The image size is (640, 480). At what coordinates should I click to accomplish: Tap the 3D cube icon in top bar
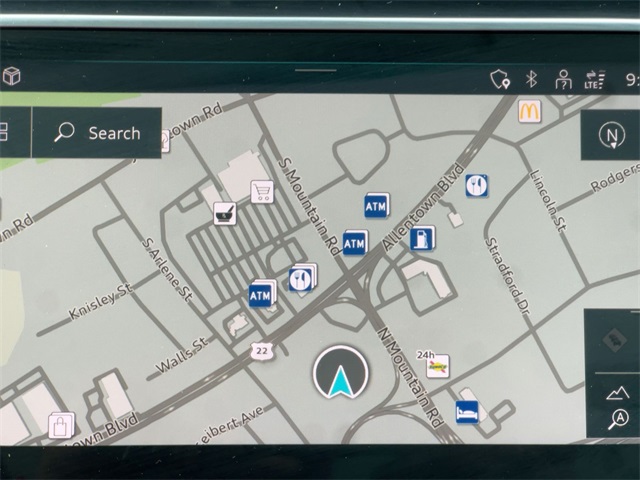point(11,76)
